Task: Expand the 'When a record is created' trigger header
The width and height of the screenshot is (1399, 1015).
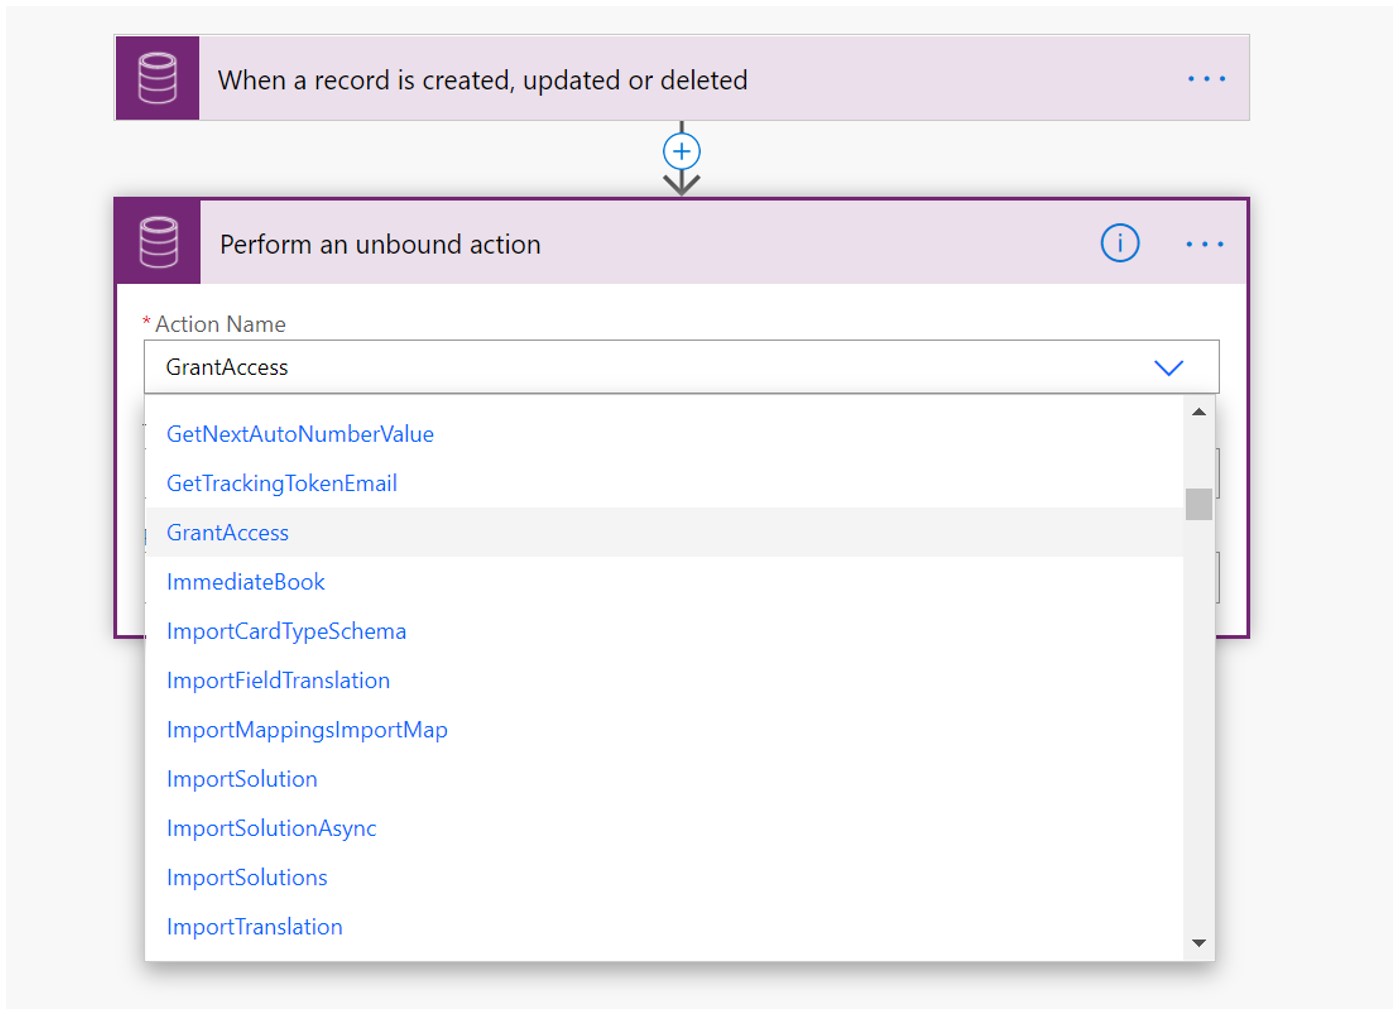Action: [x=682, y=78]
